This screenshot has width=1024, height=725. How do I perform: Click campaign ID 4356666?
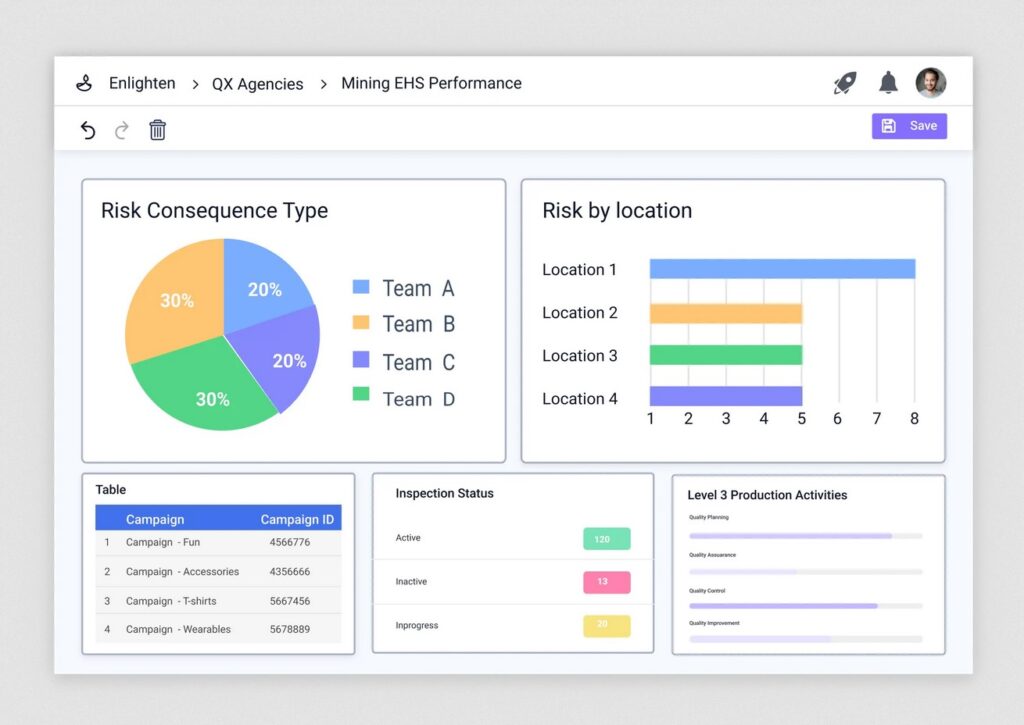pyautogui.click(x=290, y=572)
